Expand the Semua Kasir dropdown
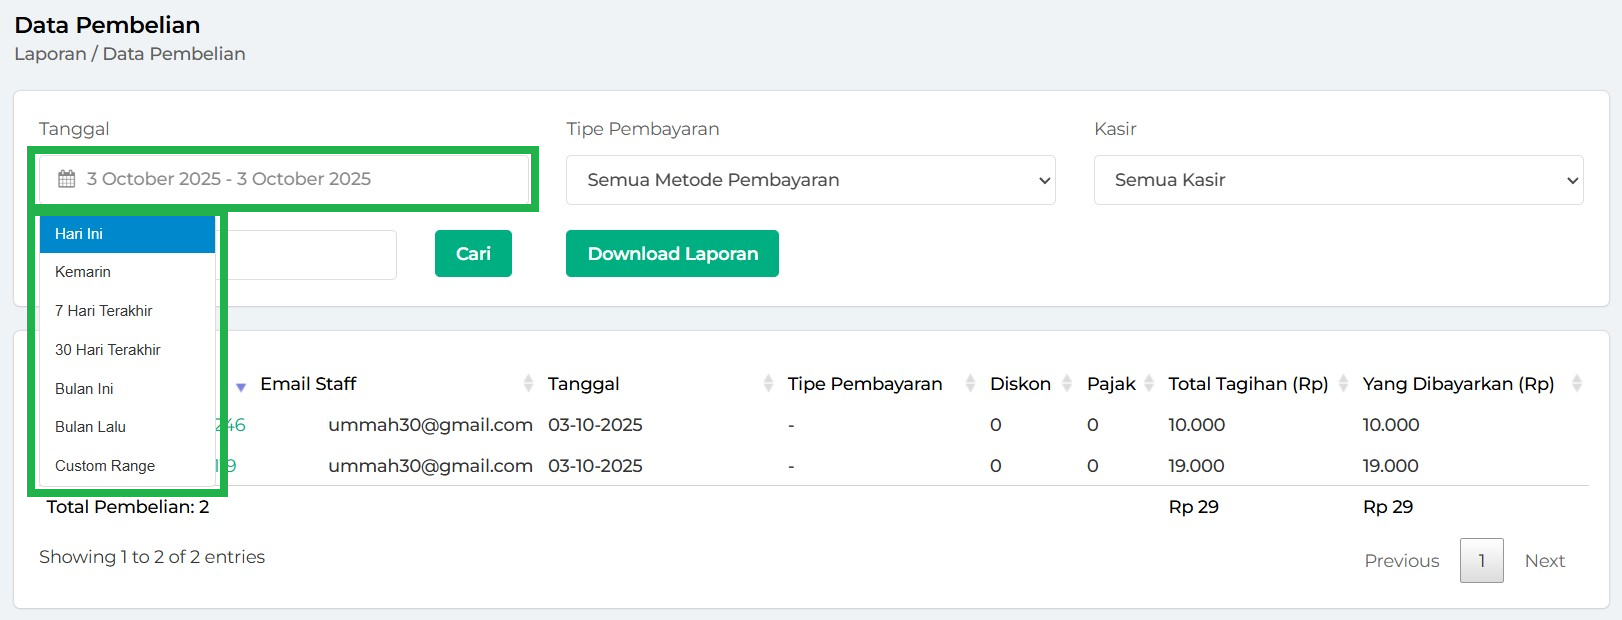Viewport: 1622px width, 620px height. (1338, 180)
